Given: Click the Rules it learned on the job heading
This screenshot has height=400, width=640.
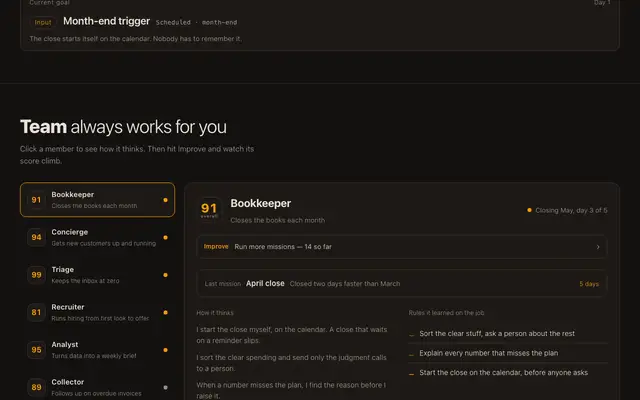Looking at the screenshot, I should [x=447, y=313].
